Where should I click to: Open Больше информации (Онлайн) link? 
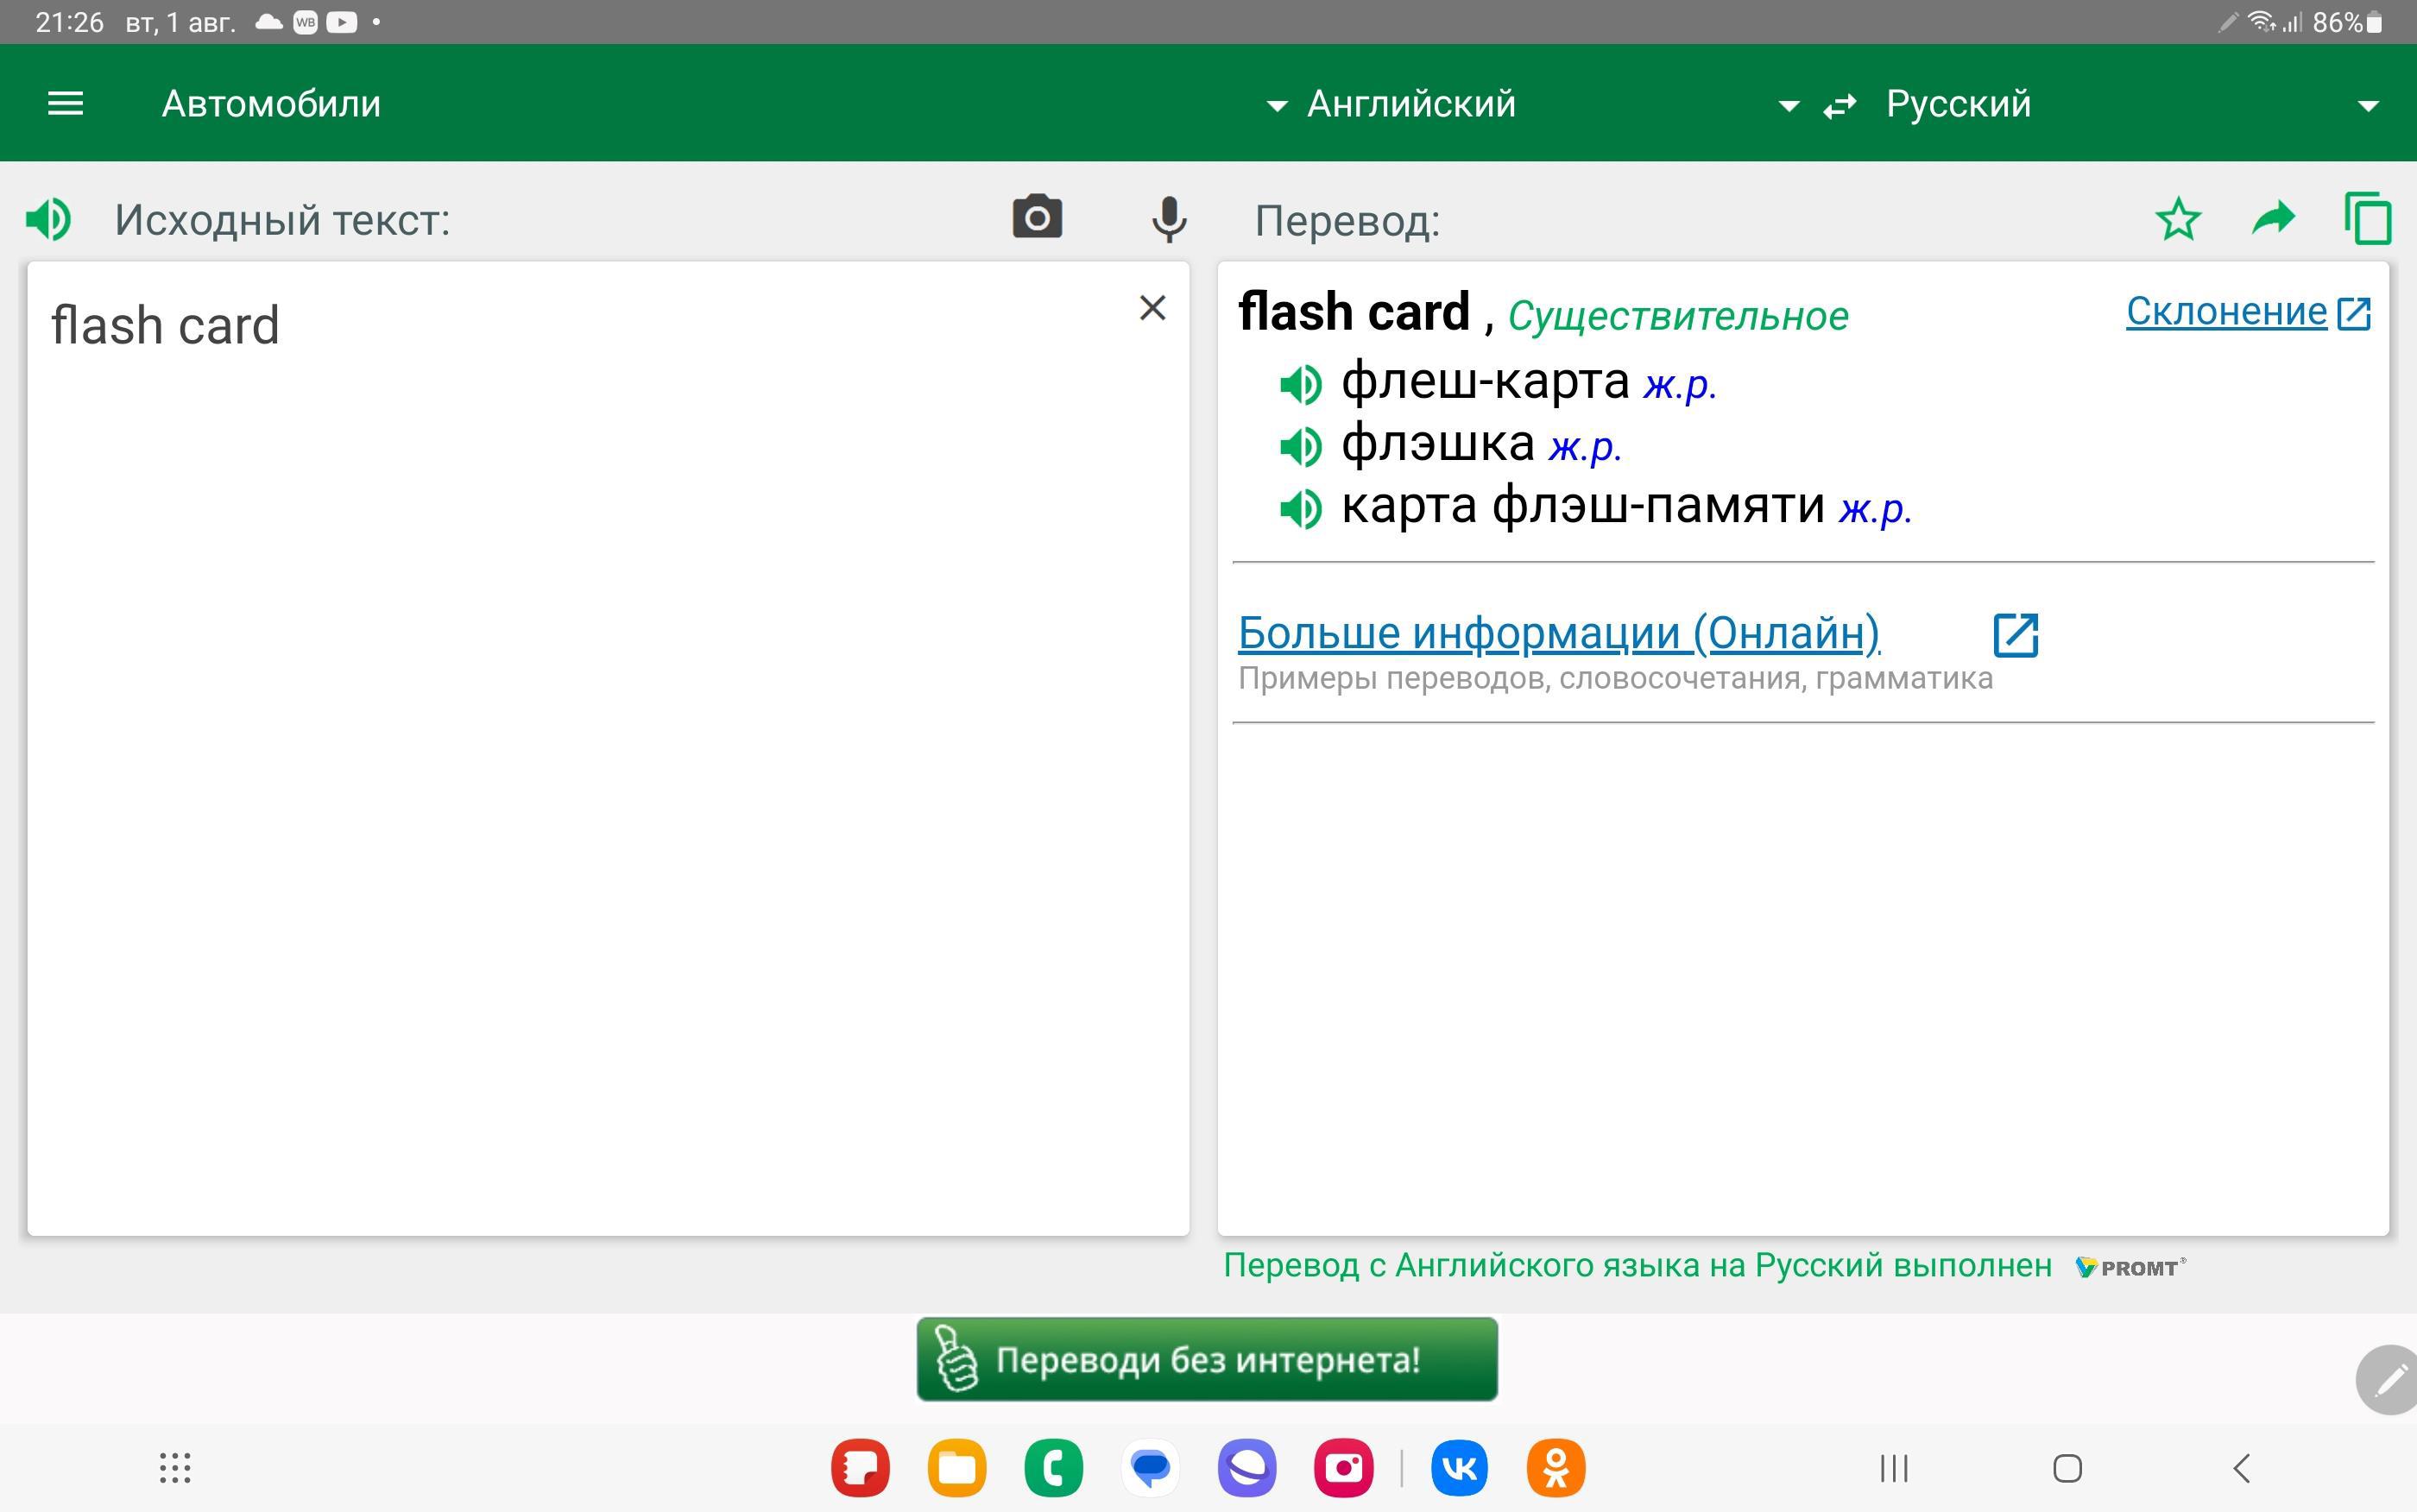point(1558,633)
